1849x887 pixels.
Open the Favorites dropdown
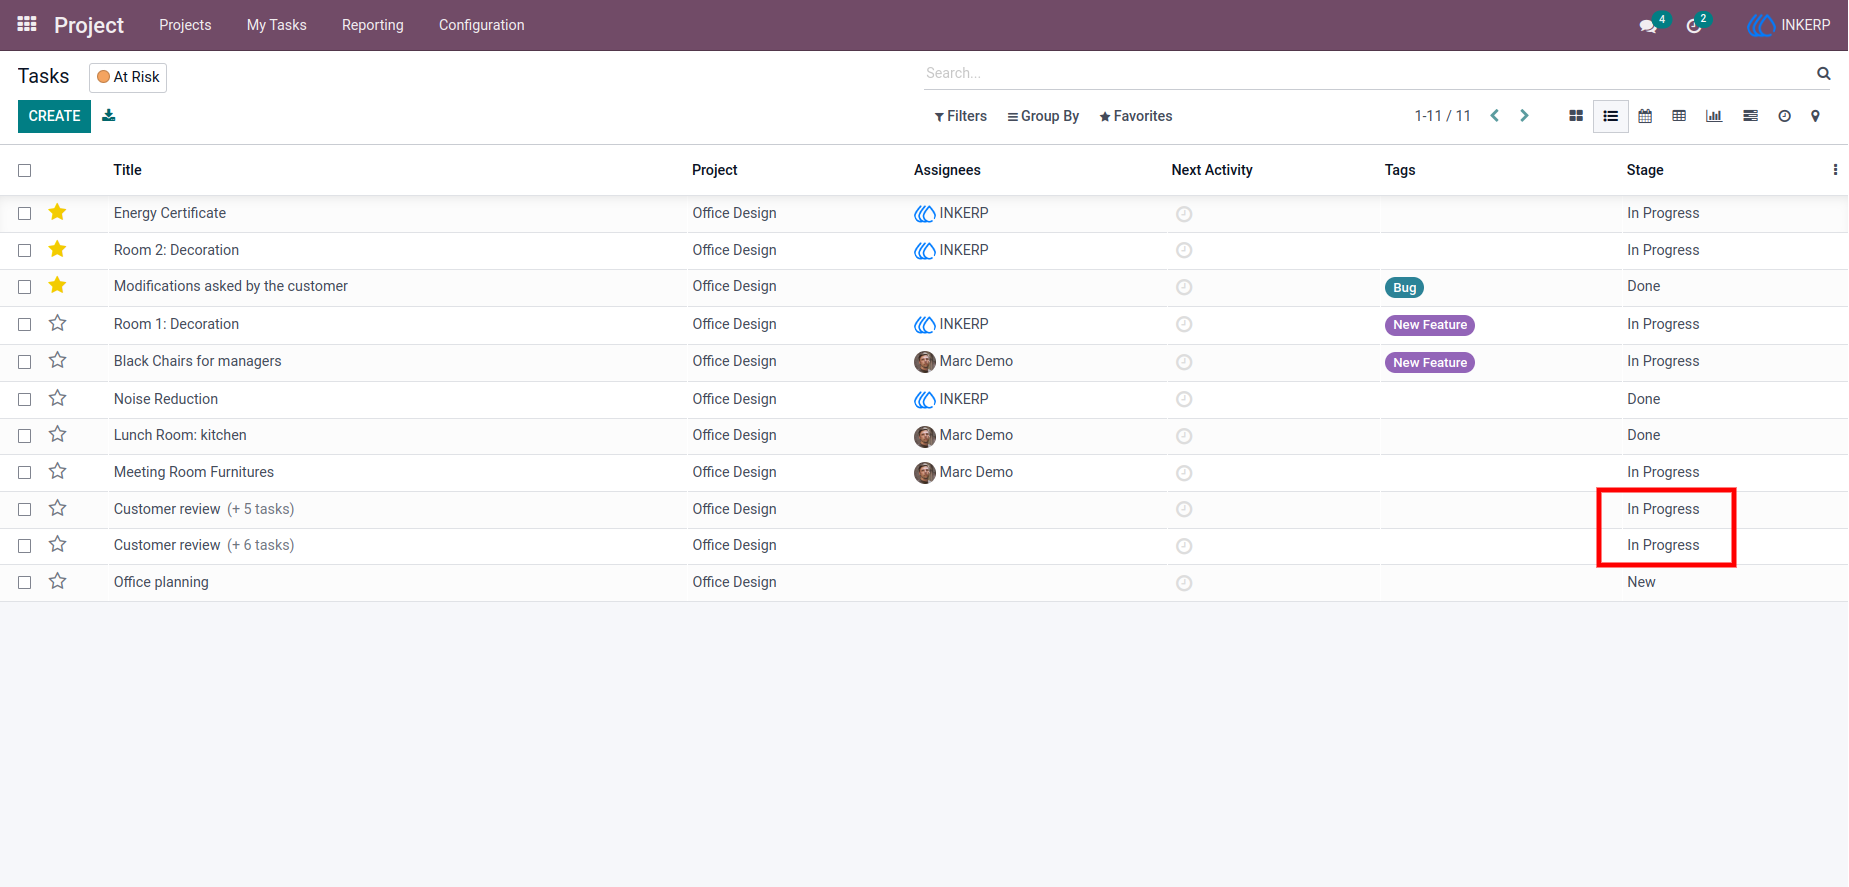click(1136, 116)
